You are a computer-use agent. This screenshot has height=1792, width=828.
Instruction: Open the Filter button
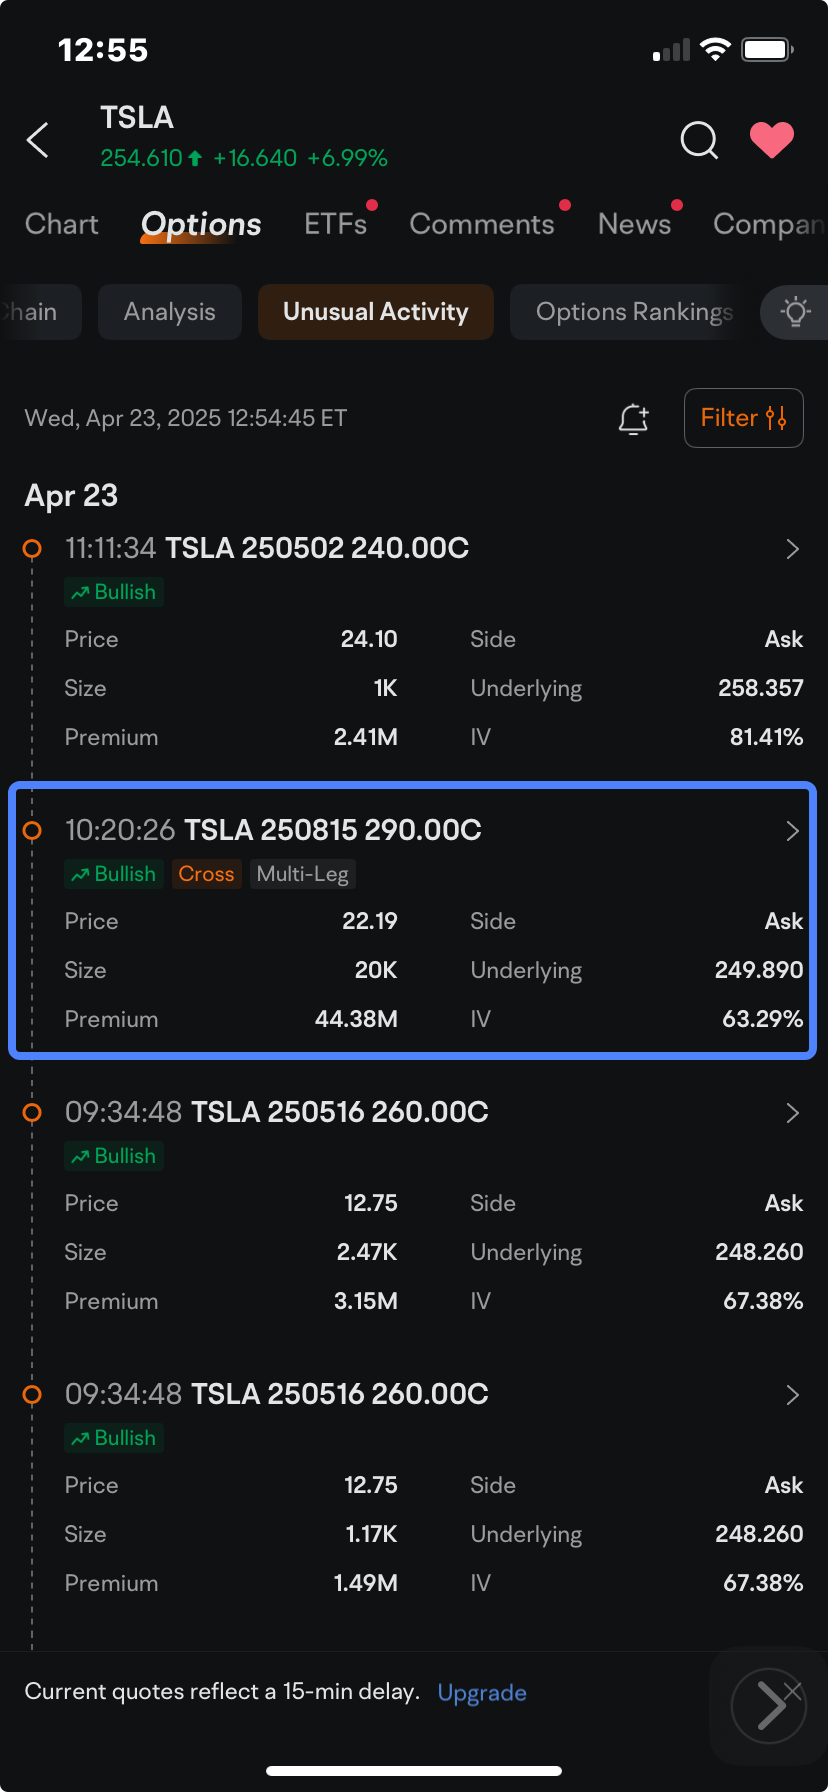click(x=744, y=418)
